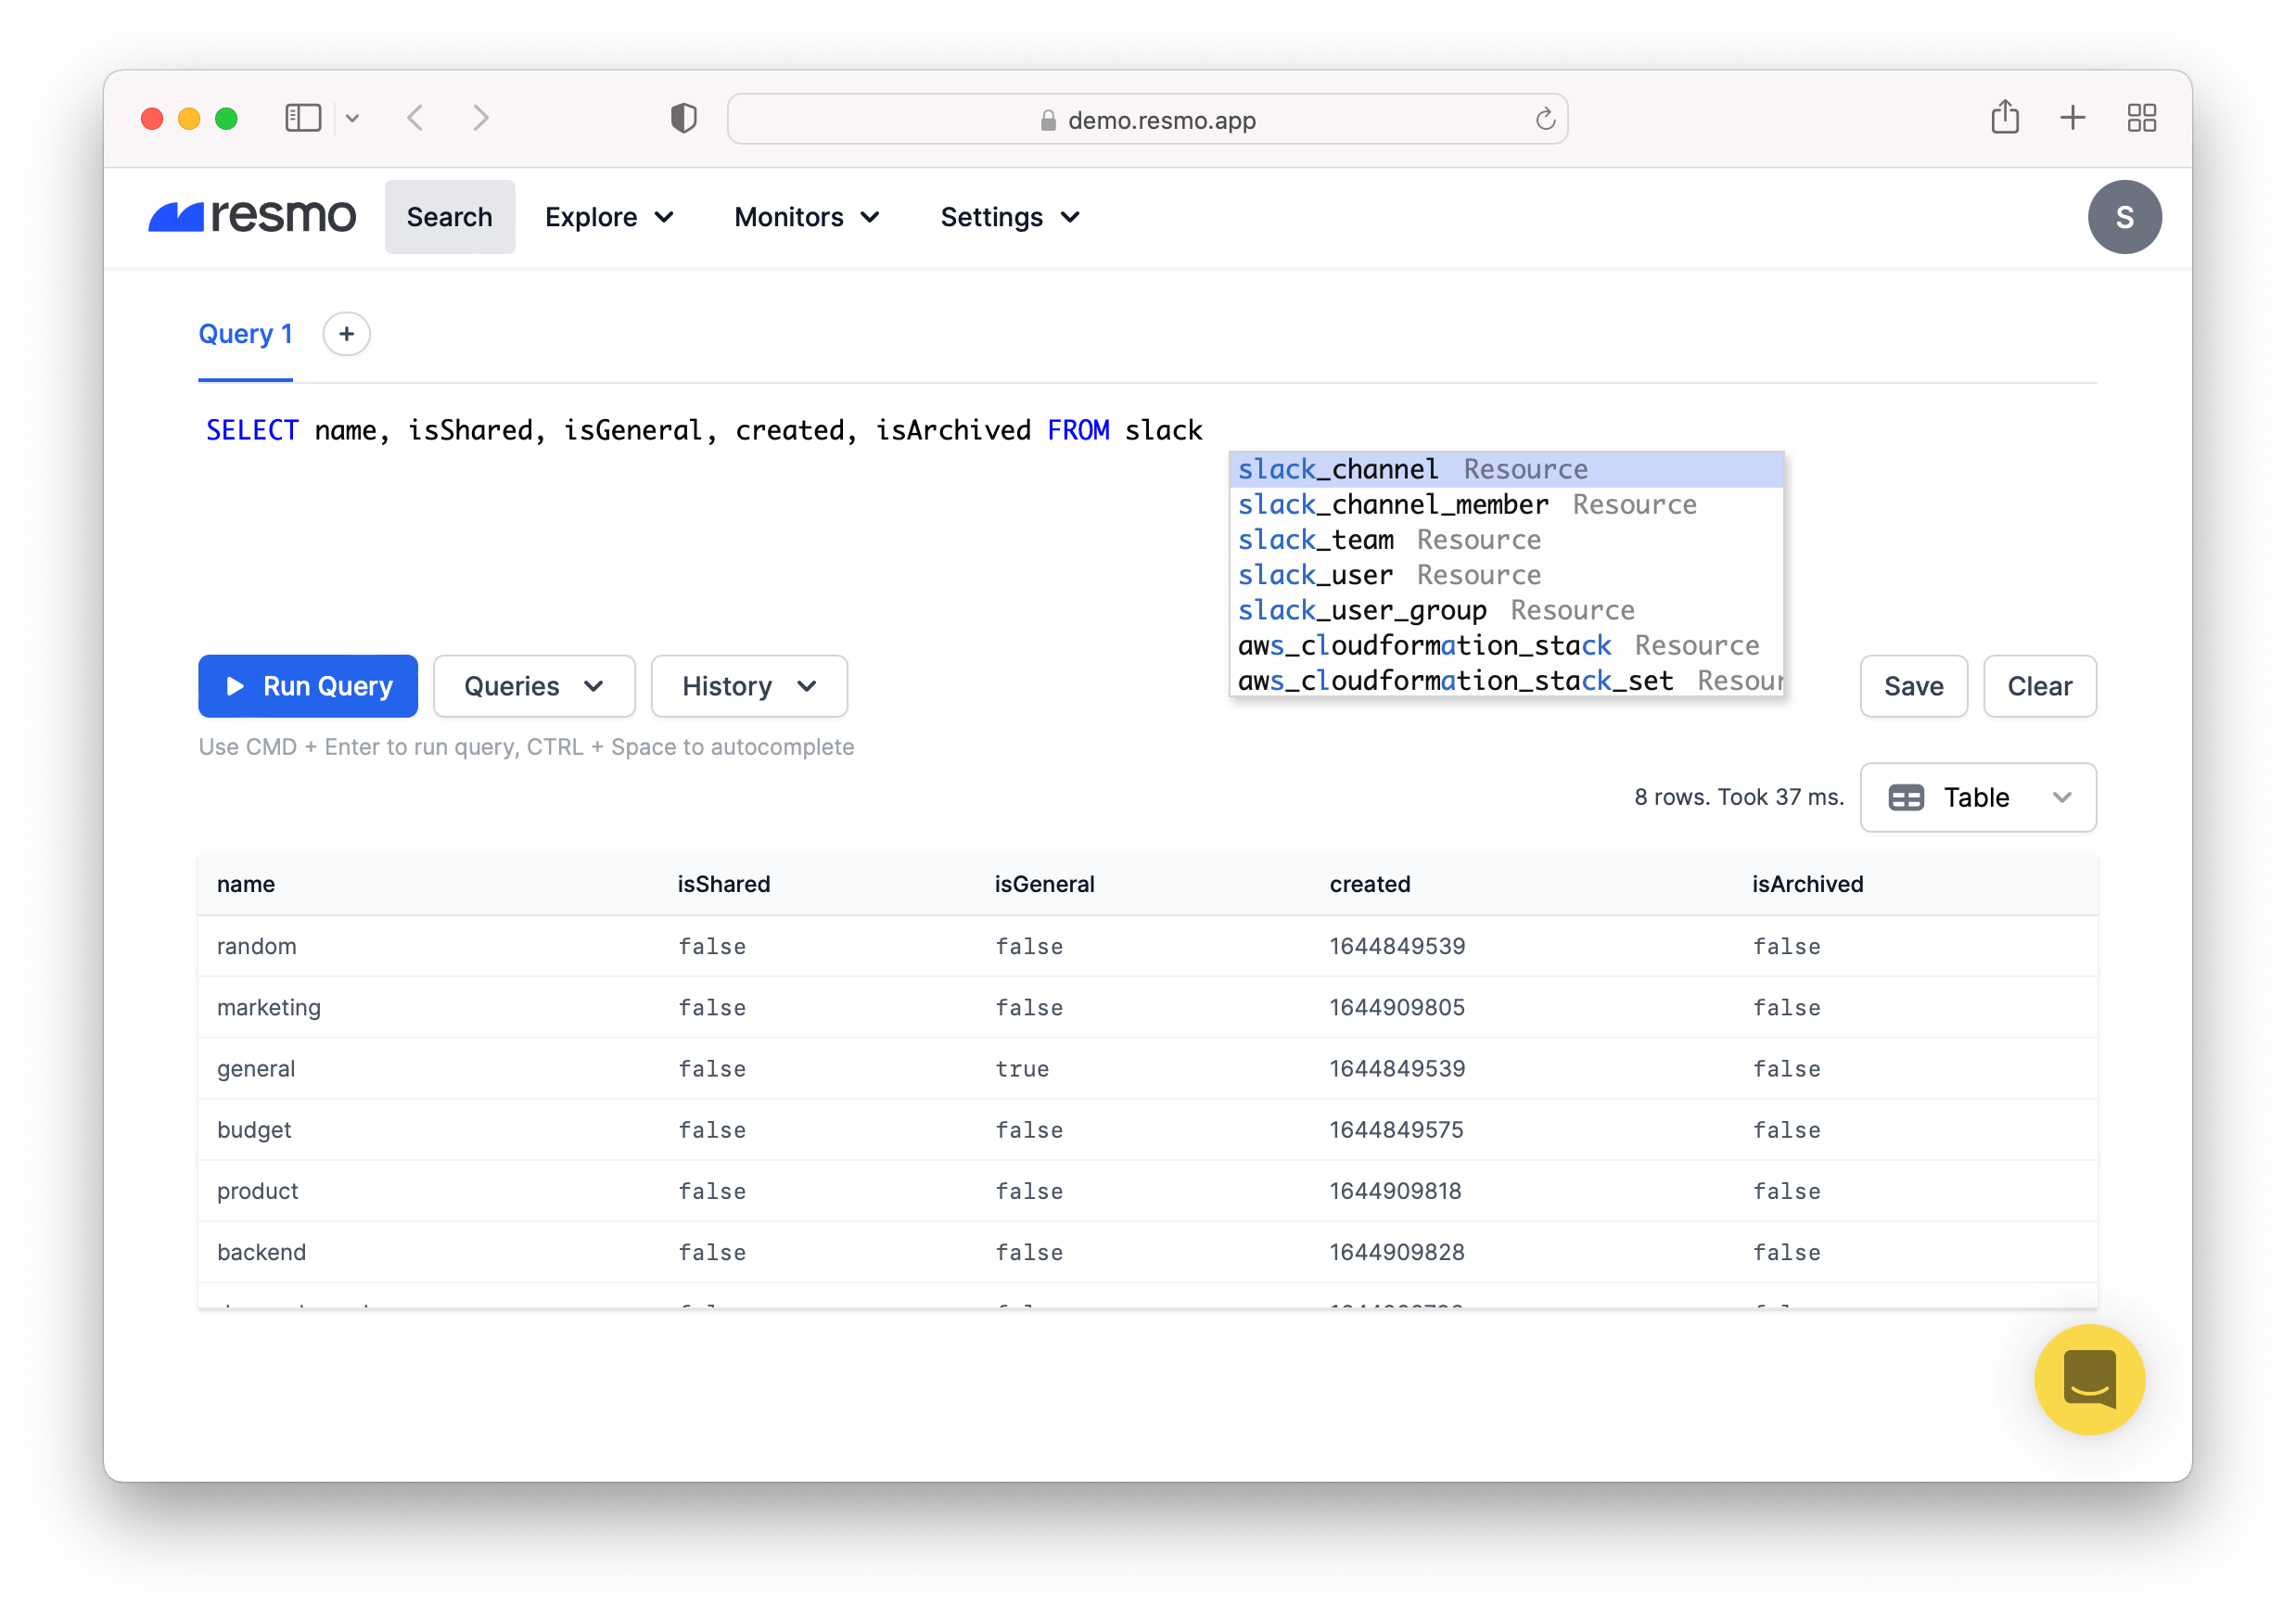Open the History dropdown
2296x1619 pixels.
click(749, 686)
